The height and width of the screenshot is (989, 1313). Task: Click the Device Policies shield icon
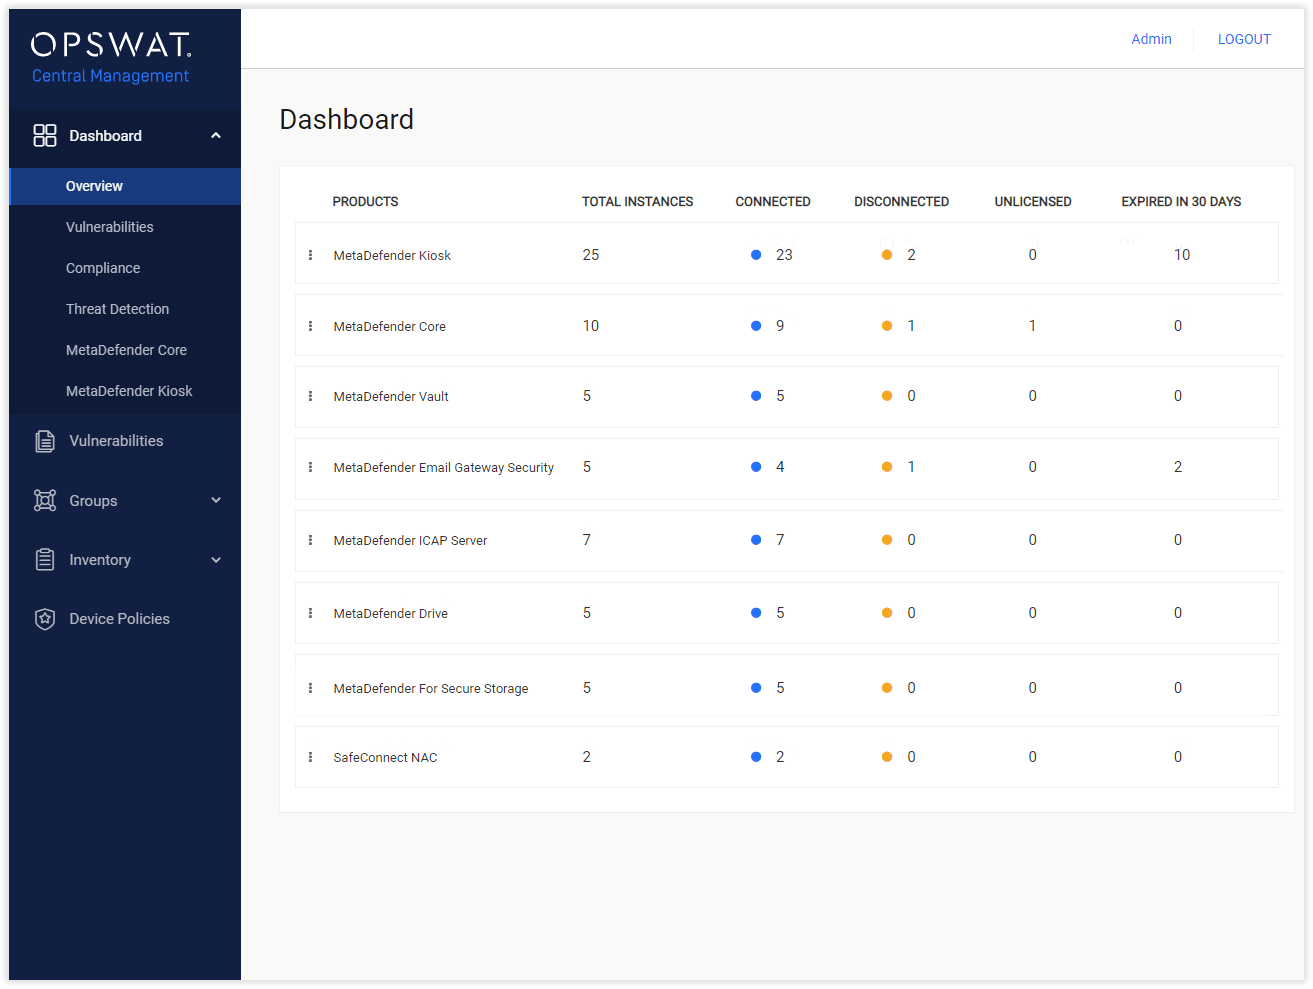pos(45,619)
